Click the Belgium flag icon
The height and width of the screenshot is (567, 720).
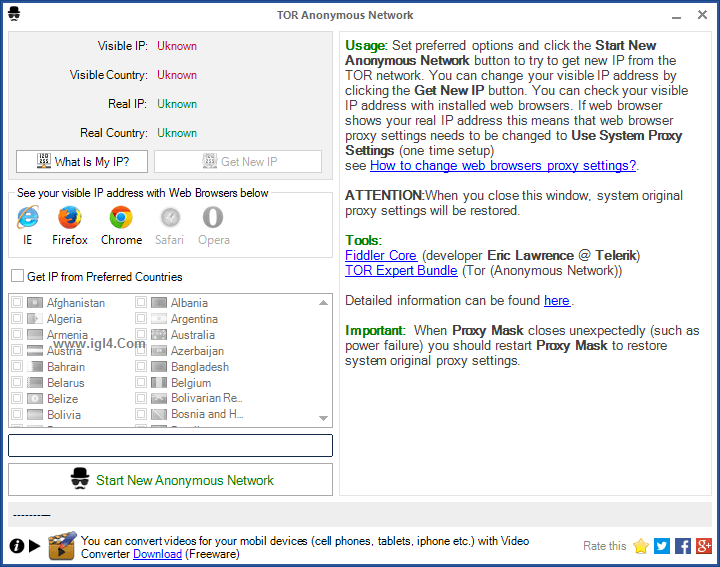159,382
